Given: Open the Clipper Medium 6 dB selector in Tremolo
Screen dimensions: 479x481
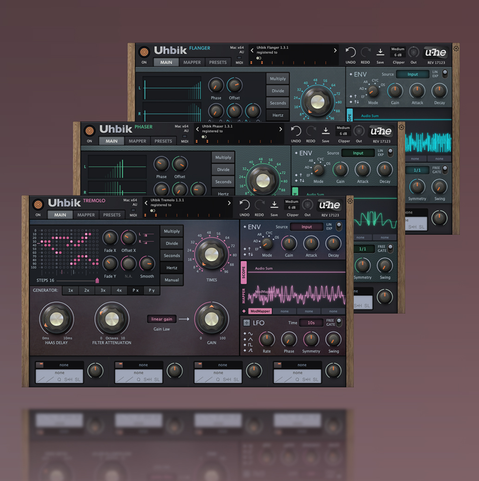Looking at the screenshot, I should click(x=292, y=204).
